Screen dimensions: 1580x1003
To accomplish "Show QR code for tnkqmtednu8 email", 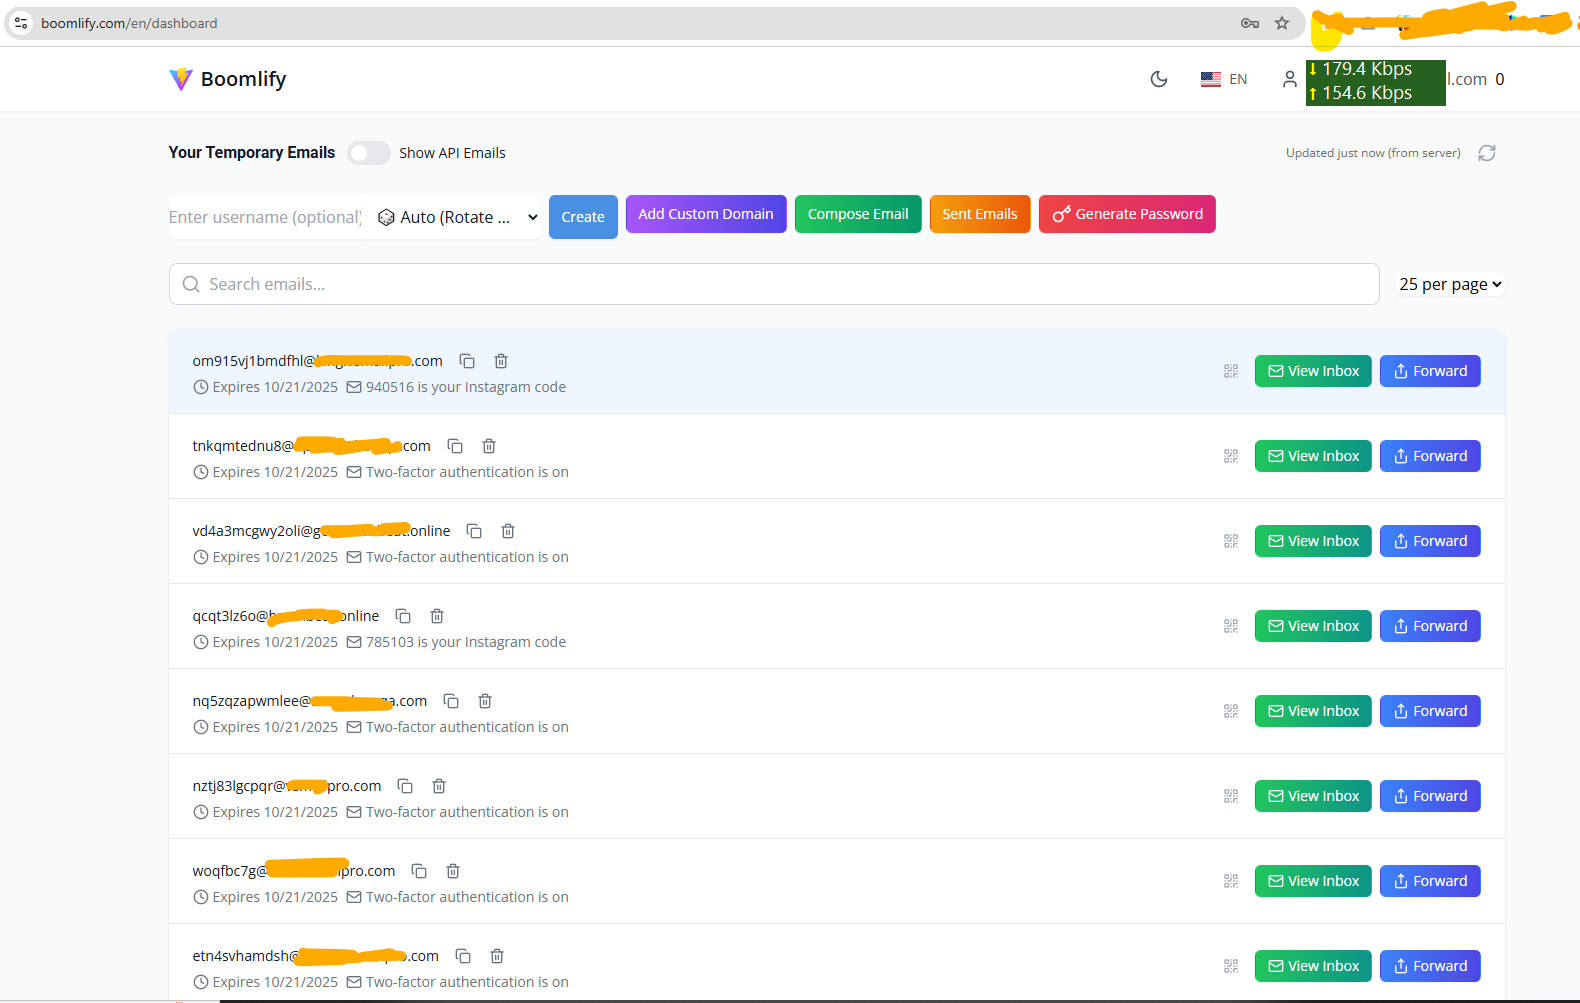I will coord(1231,456).
